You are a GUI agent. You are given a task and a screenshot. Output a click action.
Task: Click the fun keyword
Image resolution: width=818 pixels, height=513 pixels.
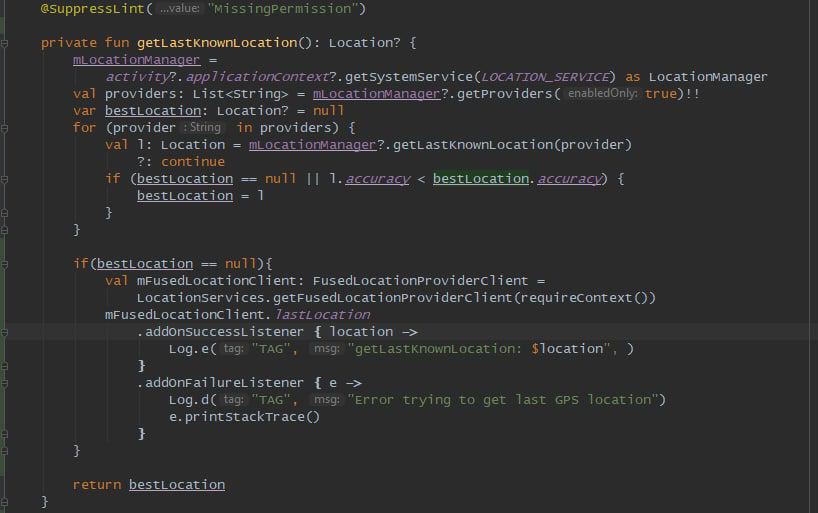(x=117, y=43)
